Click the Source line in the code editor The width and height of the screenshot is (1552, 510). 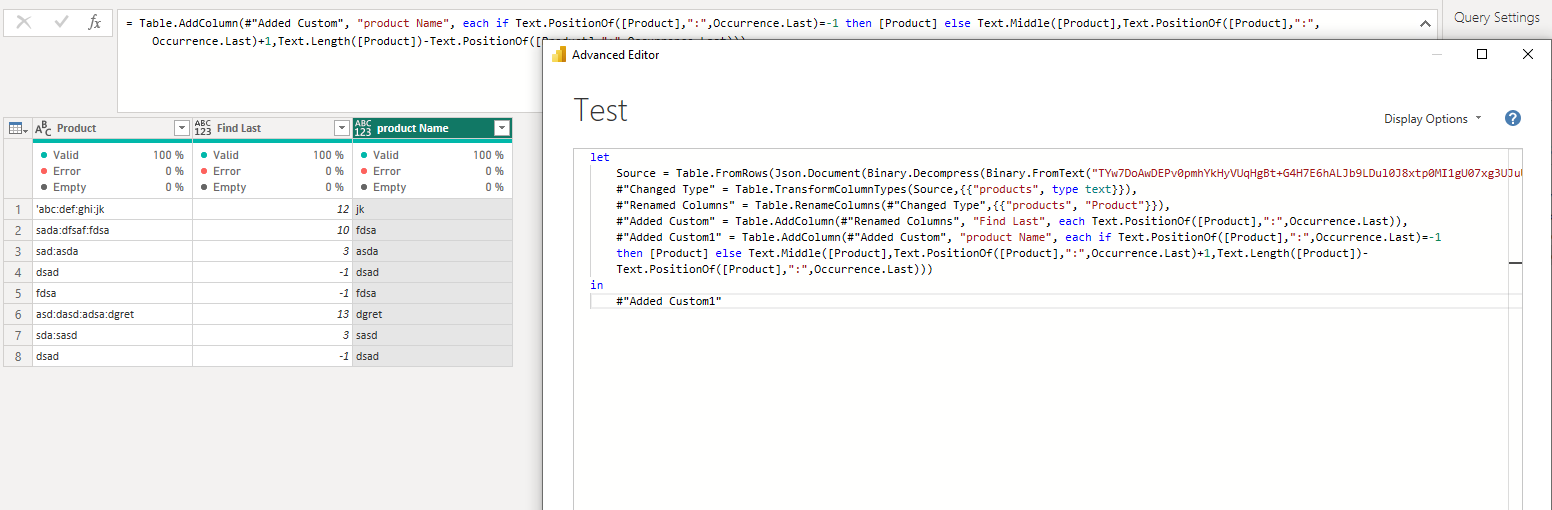[1068, 173]
